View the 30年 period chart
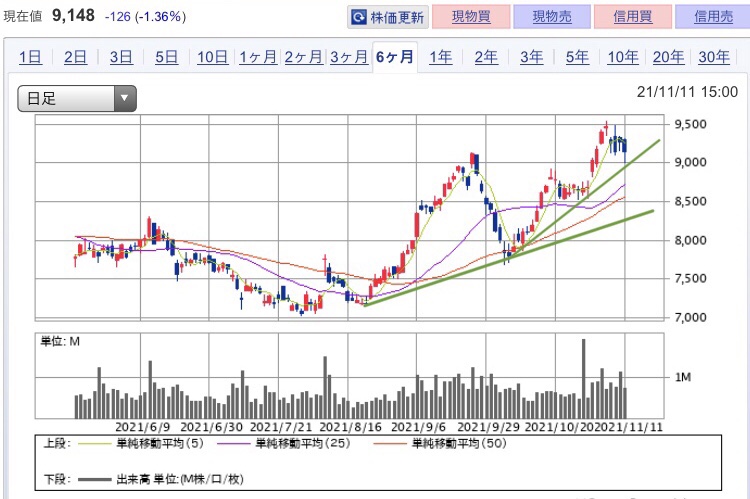The image size is (750, 499). (x=714, y=57)
